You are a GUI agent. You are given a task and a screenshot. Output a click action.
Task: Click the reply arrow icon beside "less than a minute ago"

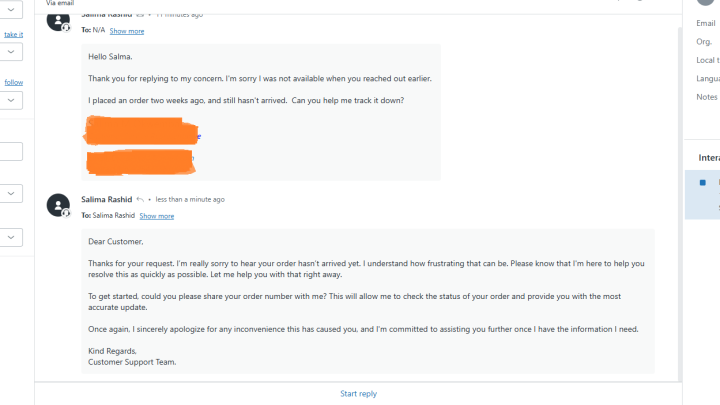click(x=141, y=199)
